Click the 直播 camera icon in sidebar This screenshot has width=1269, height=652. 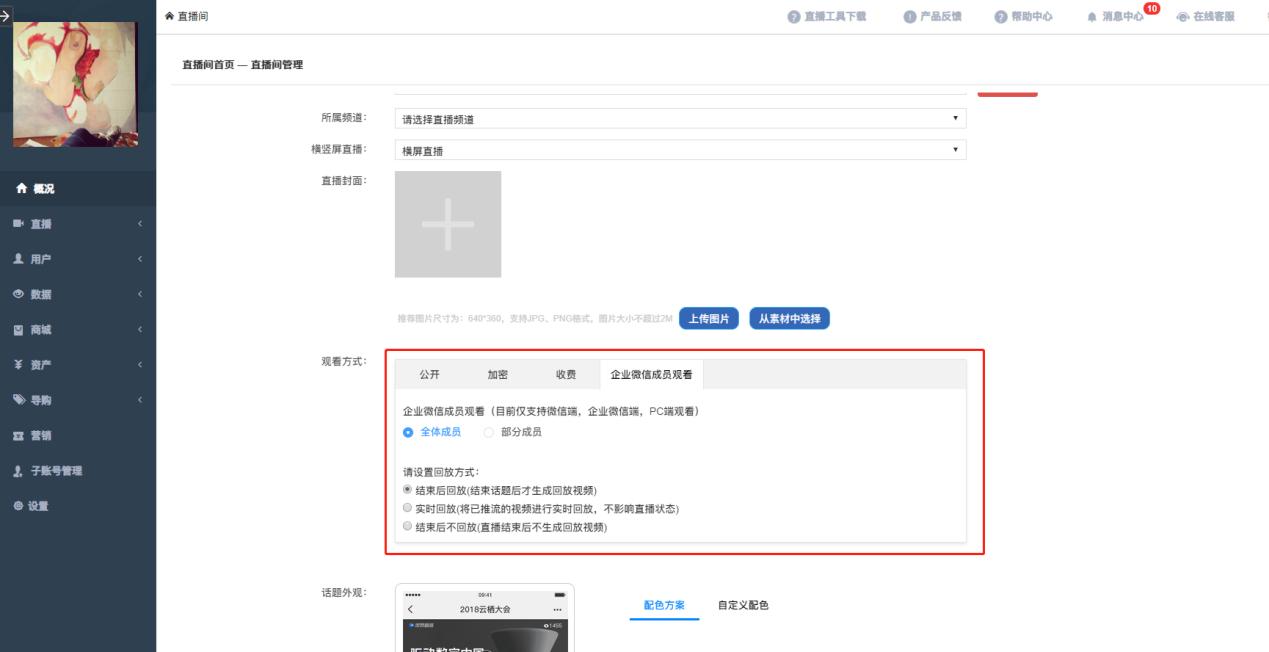coord(19,224)
